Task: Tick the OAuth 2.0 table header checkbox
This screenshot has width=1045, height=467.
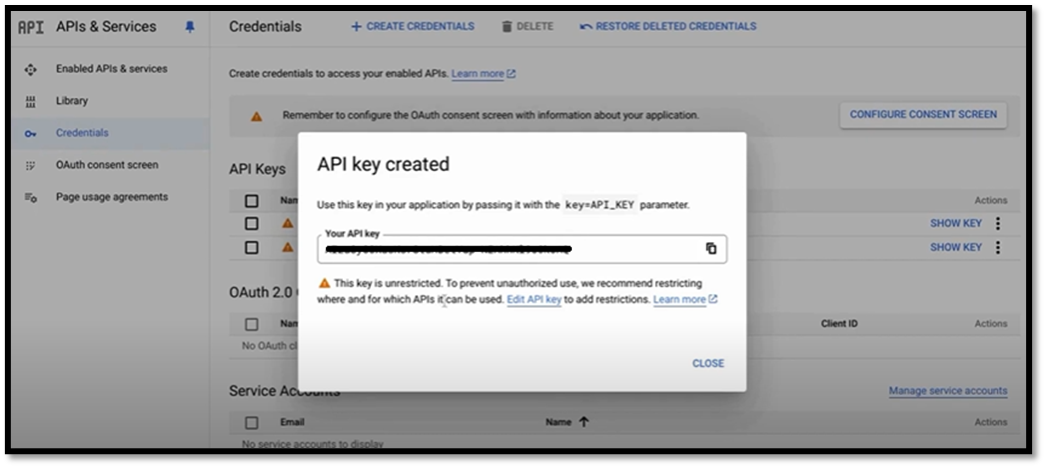Action: [x=251, y=324]
